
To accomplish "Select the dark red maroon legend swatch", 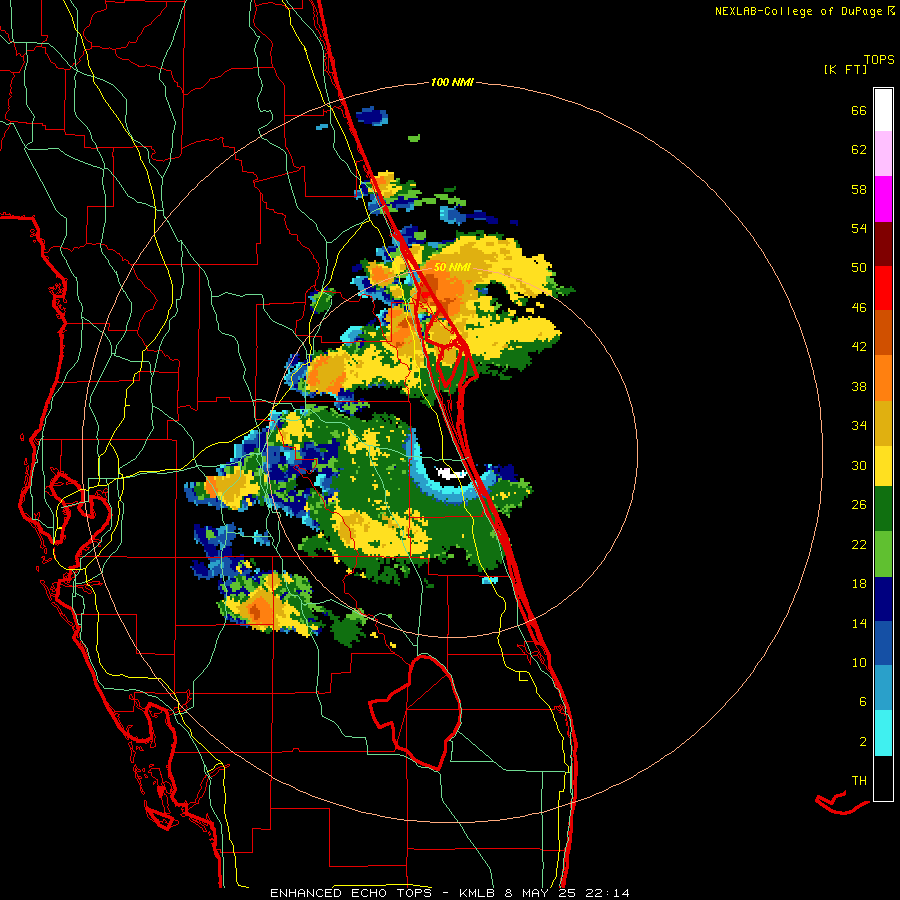I will pos(883,245).
